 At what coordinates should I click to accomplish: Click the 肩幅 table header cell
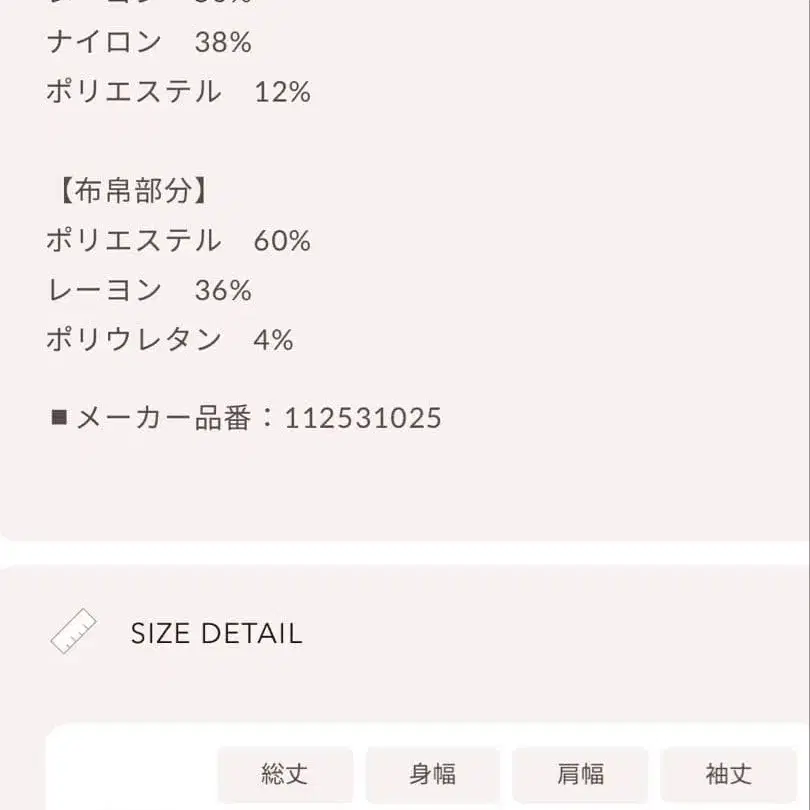582,774
